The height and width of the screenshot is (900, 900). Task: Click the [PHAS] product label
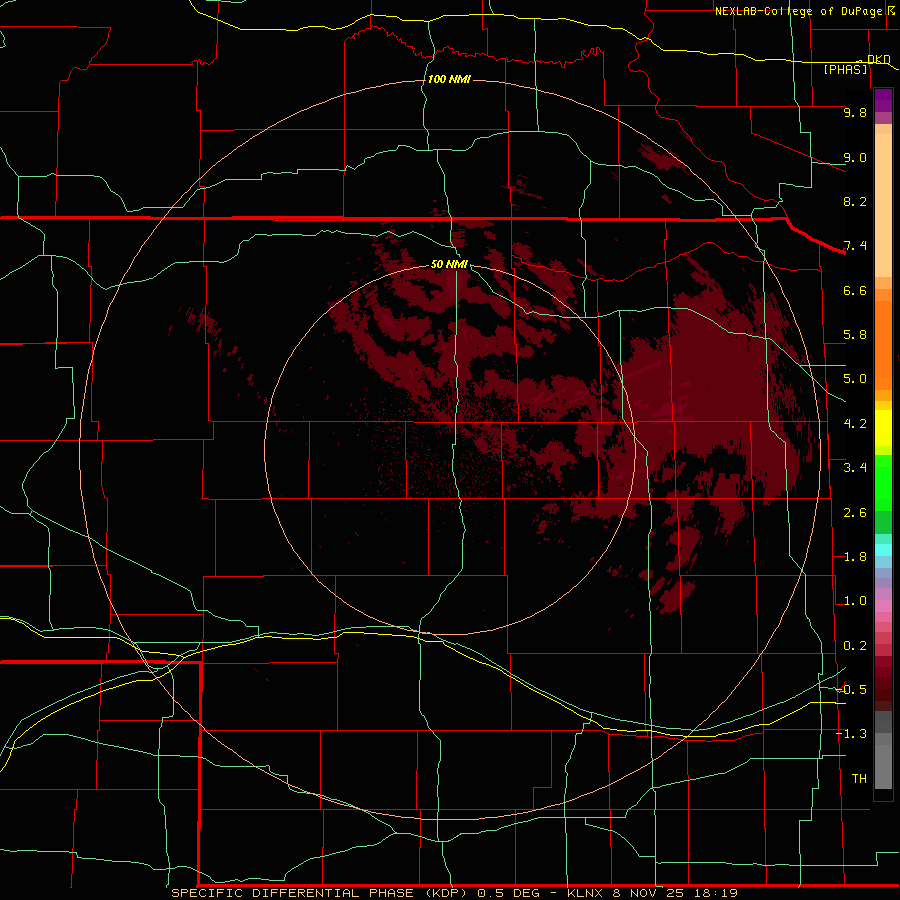(845, 69)
